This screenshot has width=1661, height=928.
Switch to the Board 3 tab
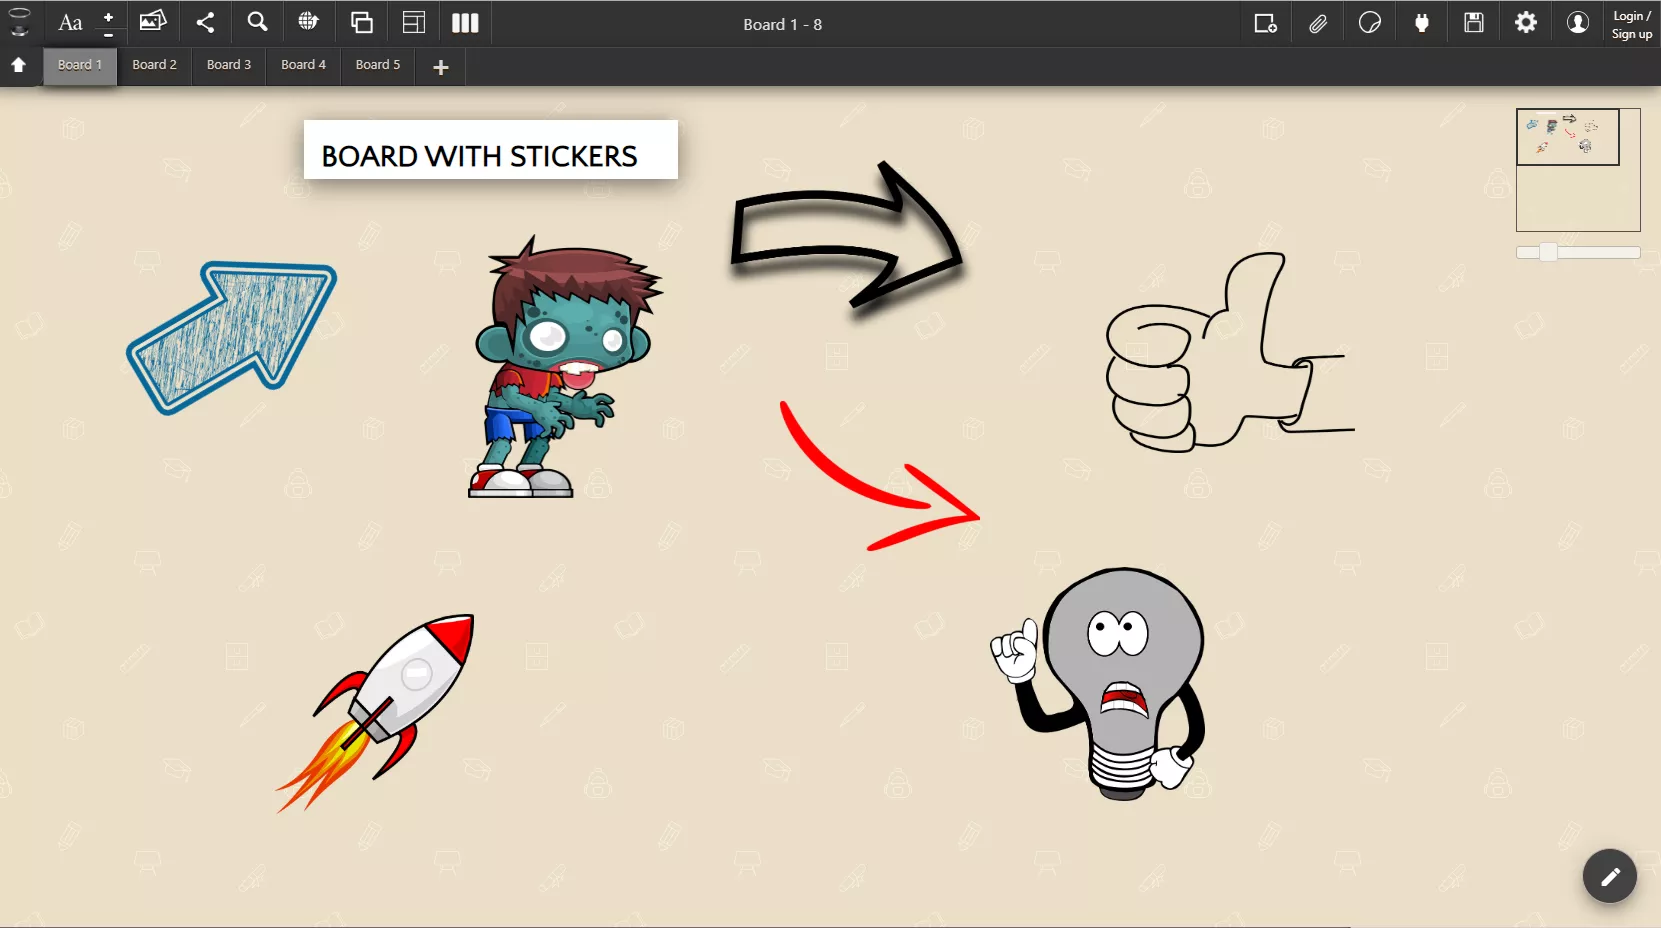(229, 65)
